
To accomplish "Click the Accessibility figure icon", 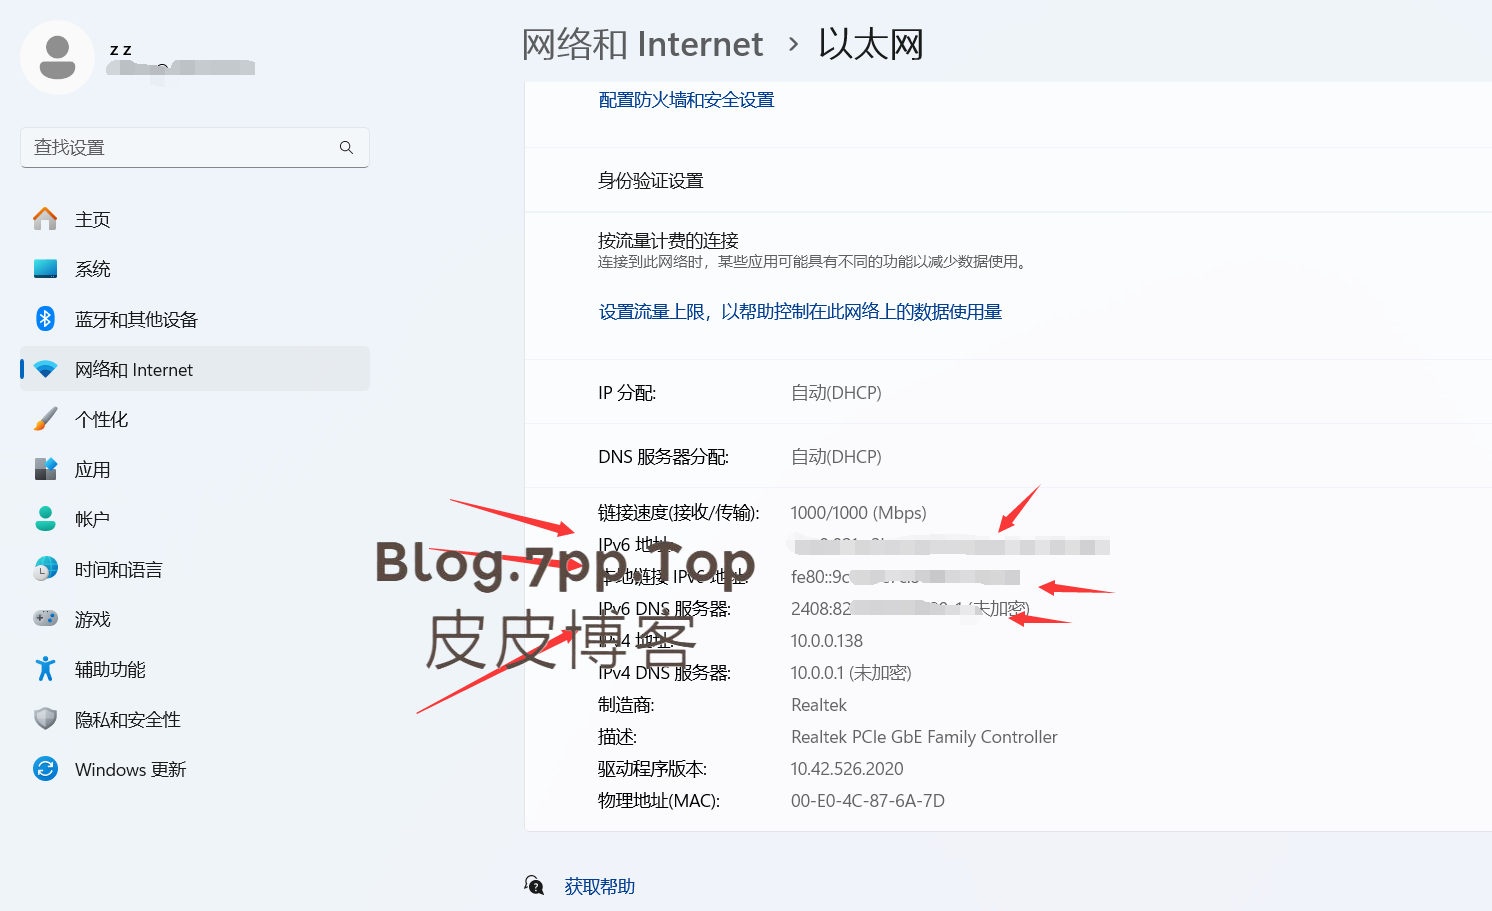I will click(x=45, y=669).
